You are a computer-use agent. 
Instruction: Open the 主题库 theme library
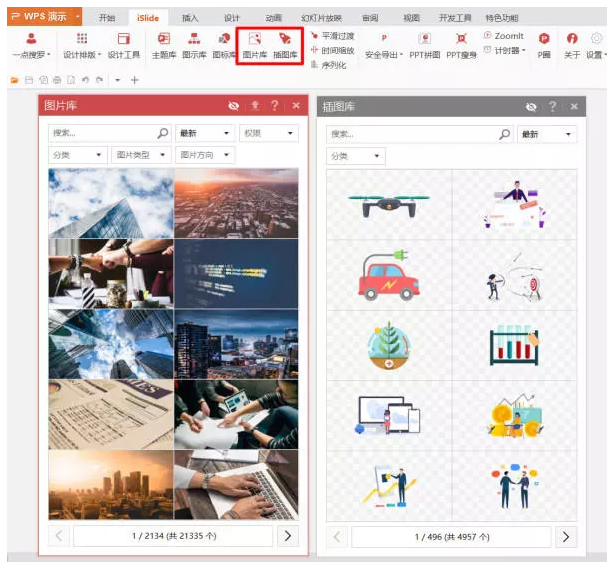click(x=164, y=45)
